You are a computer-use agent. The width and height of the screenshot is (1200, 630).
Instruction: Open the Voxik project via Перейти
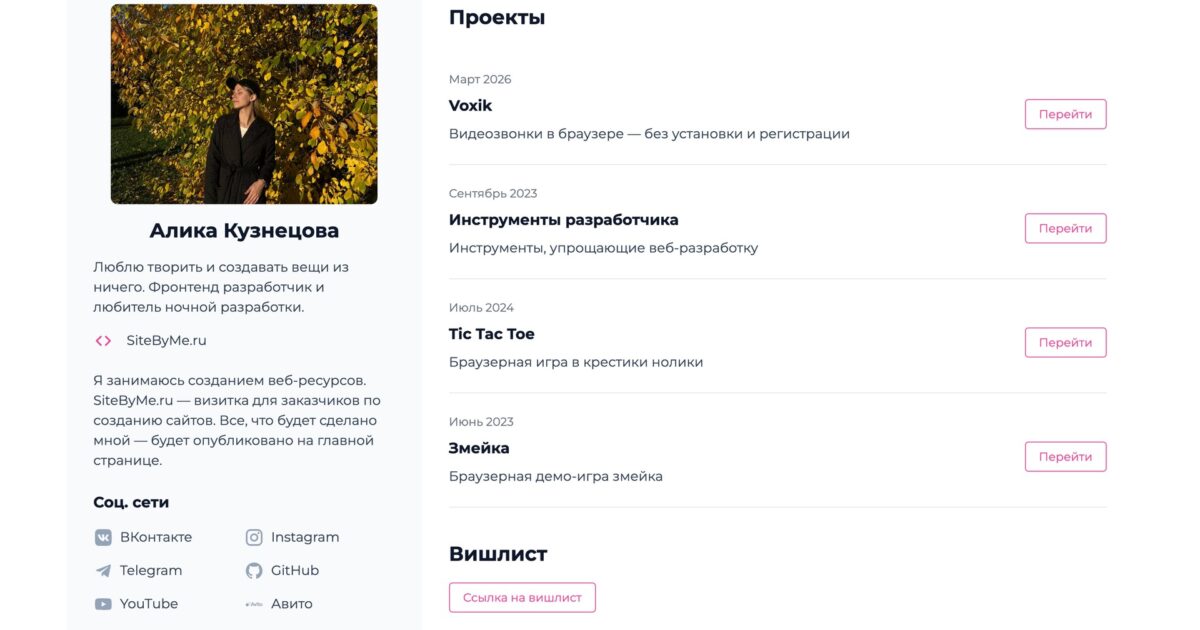1065,114
